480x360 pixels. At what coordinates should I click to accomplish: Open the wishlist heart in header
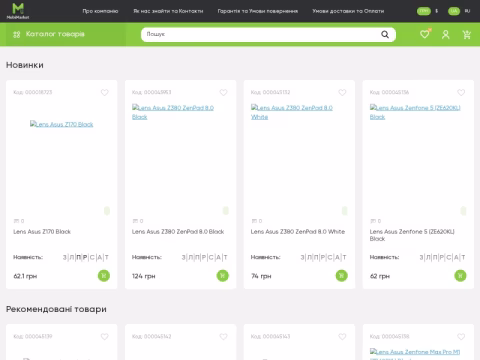point(425,34)
